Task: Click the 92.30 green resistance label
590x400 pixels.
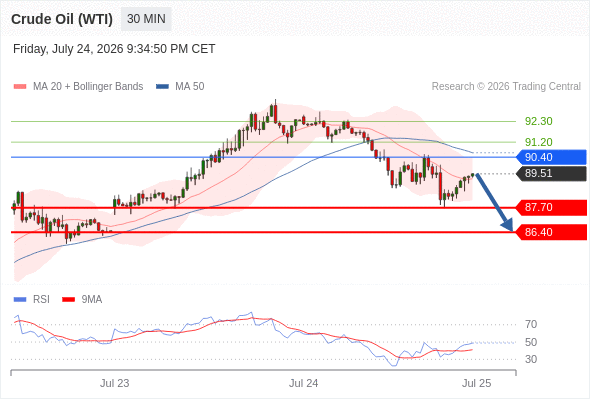Action: [x=538, y=121]
